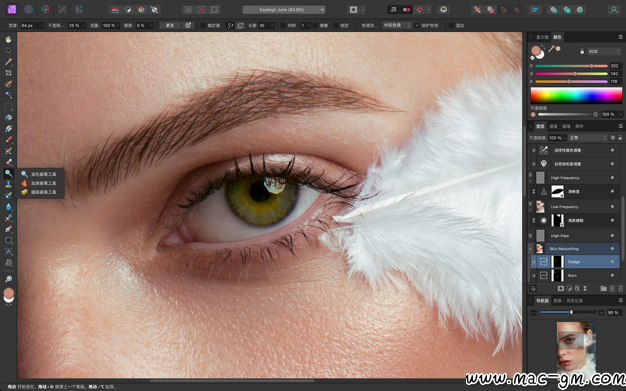This screenshot has height=391, width=626.
Task: Collapse the Skin Retouching group
Action: coord(531,248)
